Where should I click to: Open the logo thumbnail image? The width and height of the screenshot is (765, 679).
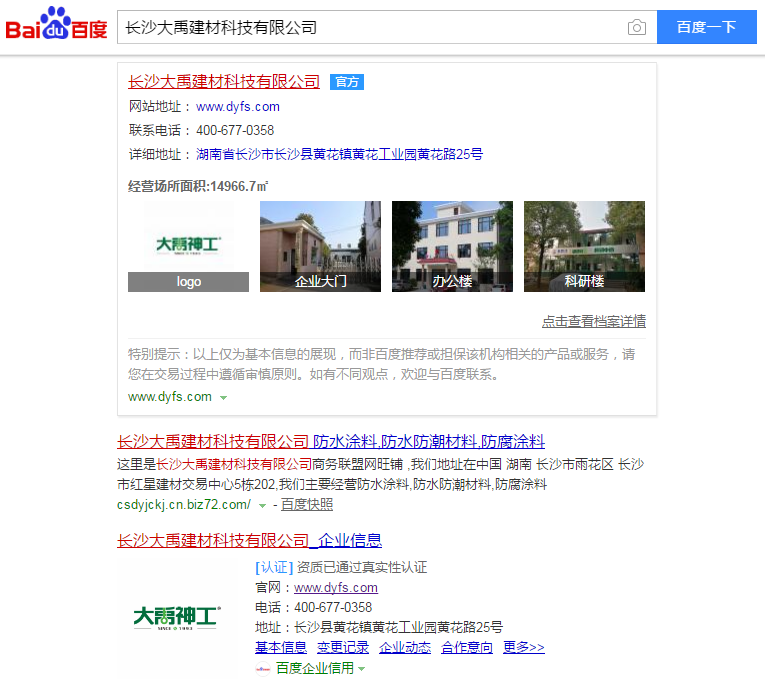click(x=188, y=246)
